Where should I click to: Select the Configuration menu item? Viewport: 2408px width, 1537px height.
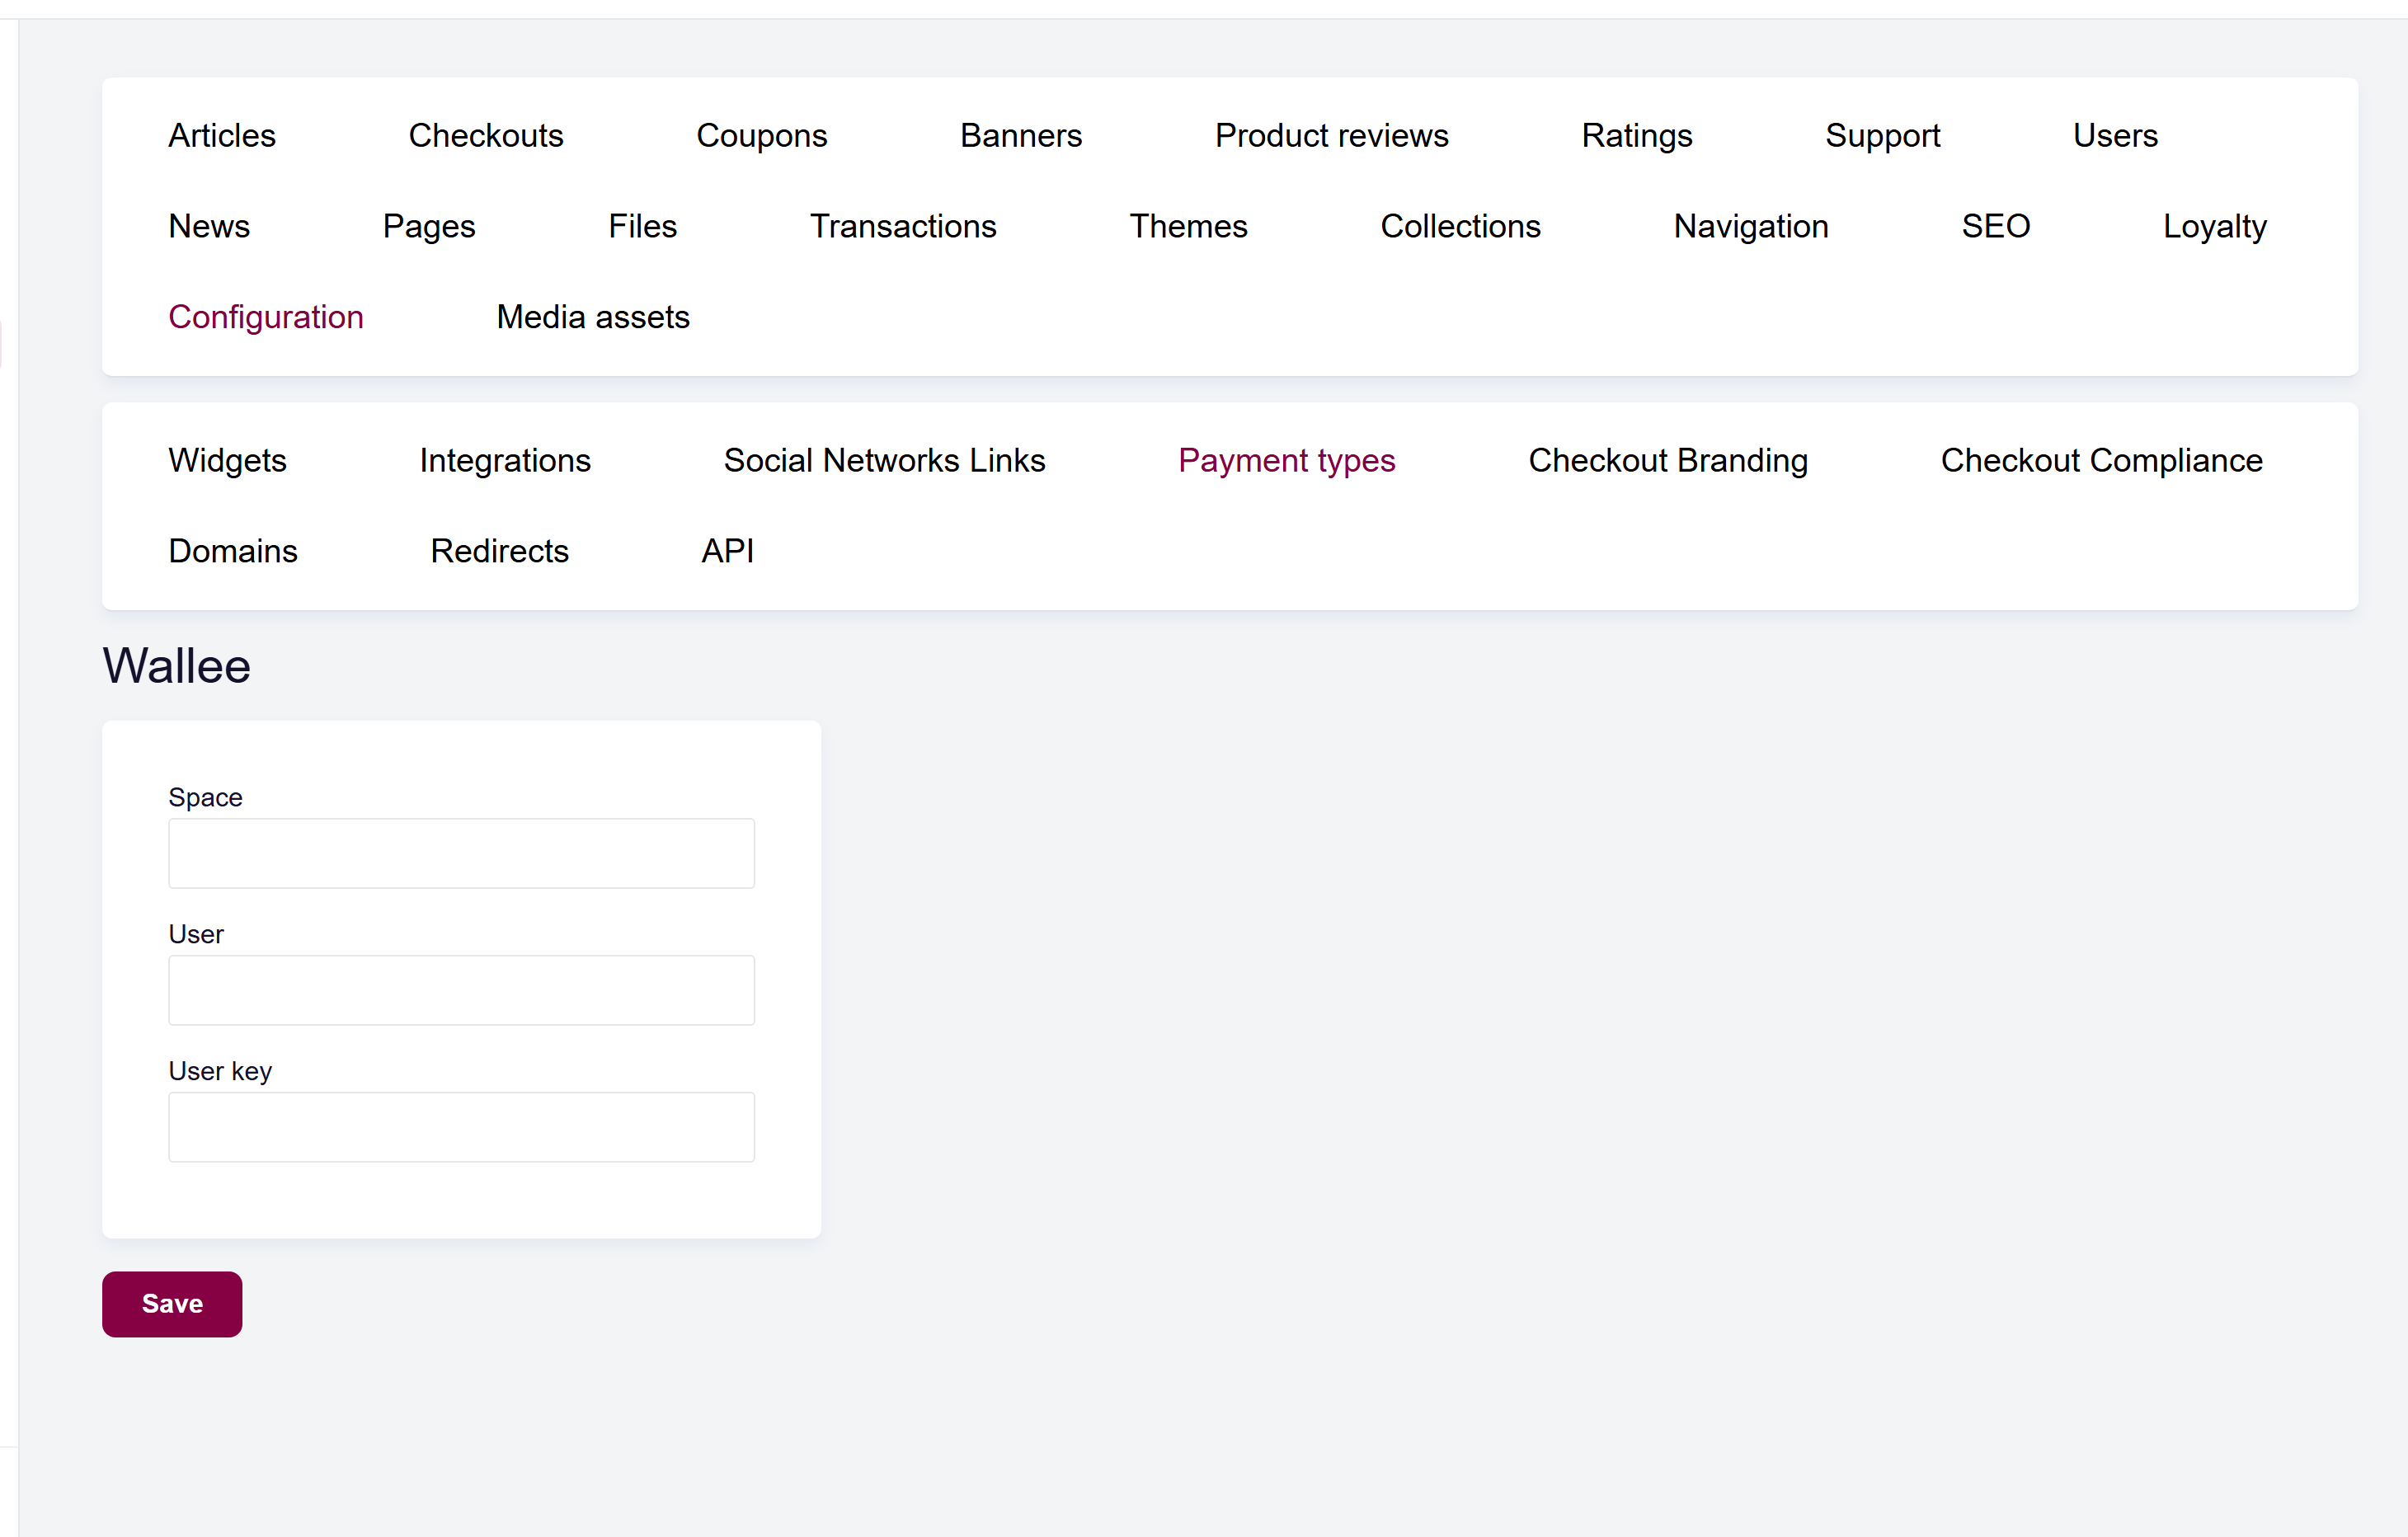[266, 317]
